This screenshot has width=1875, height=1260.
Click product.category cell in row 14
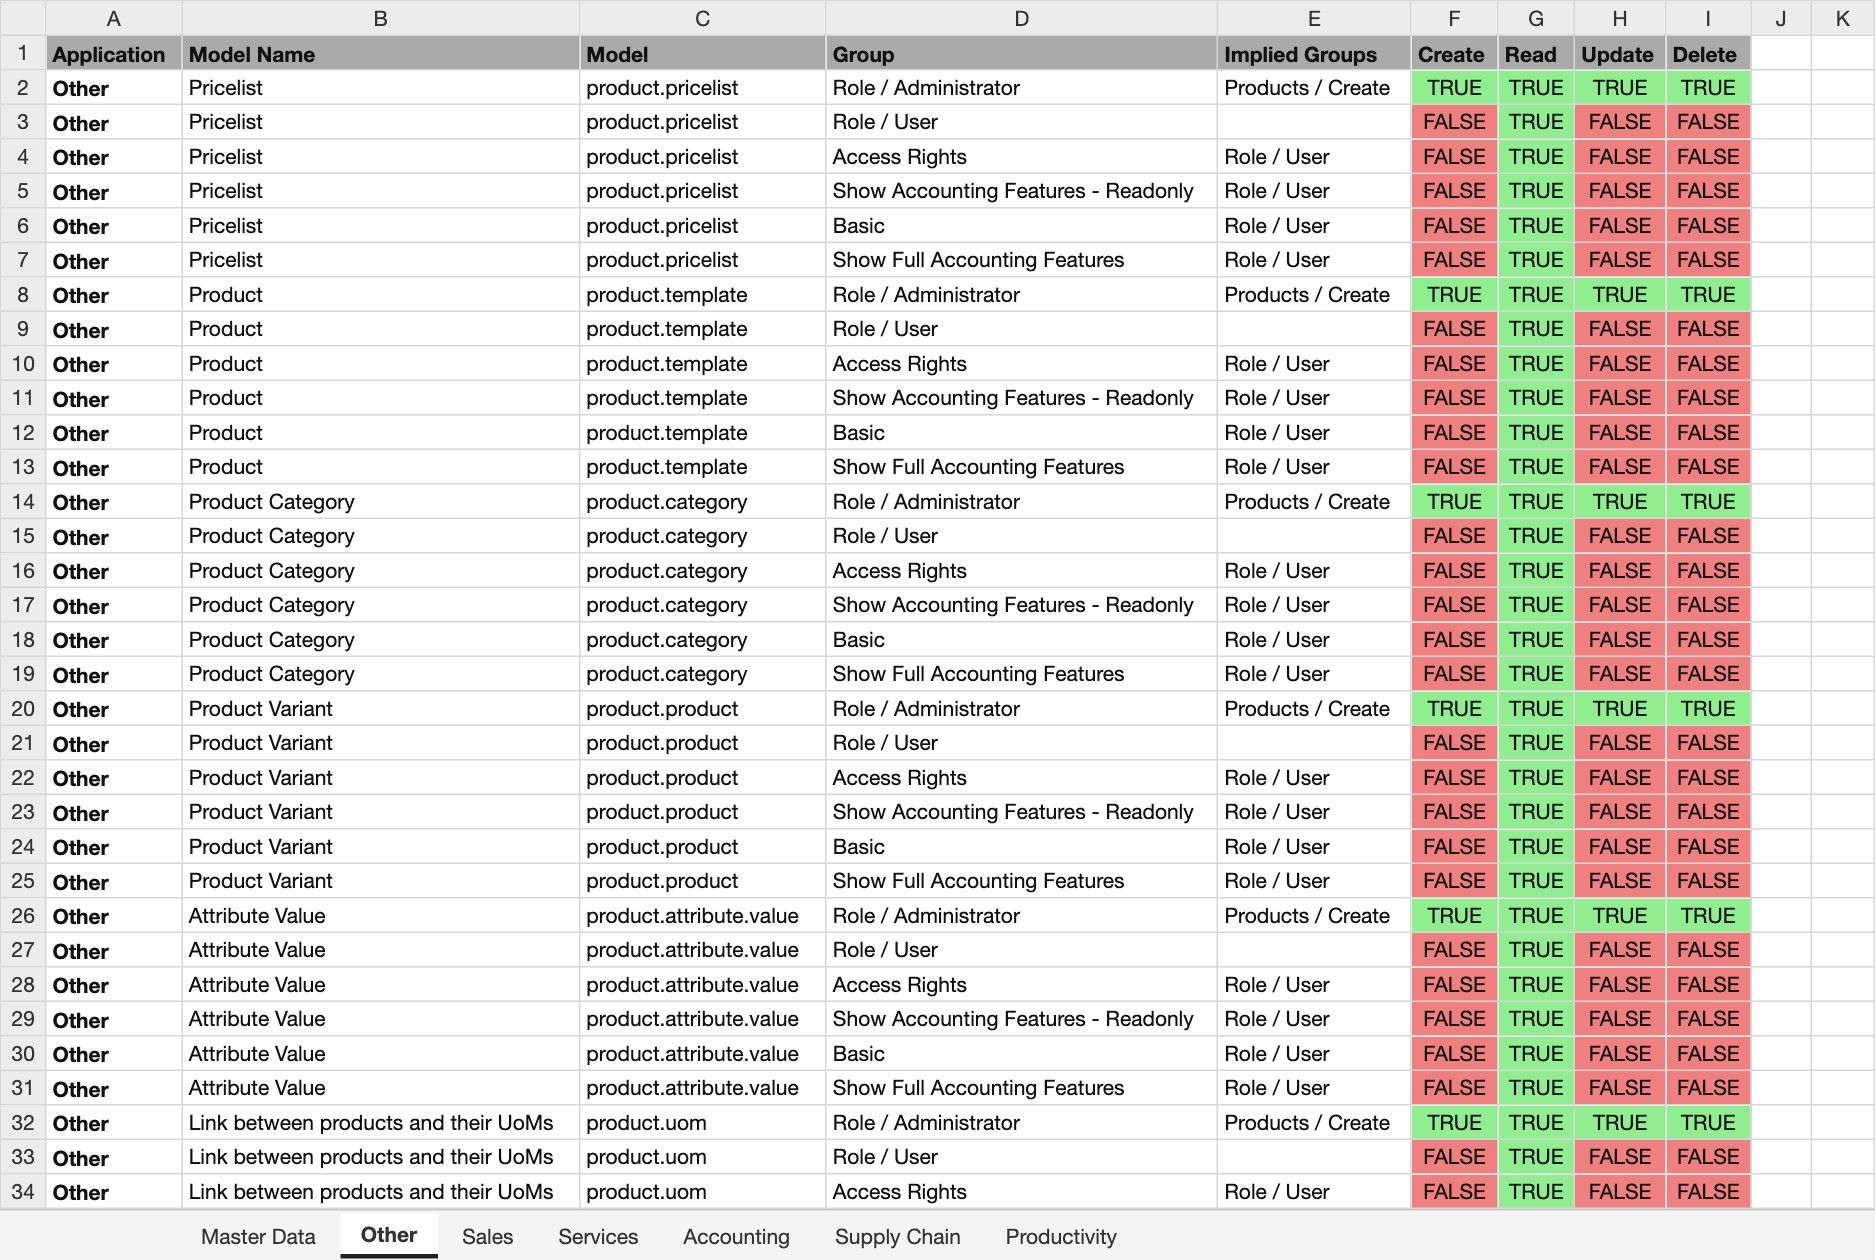[x=702, y=502]
